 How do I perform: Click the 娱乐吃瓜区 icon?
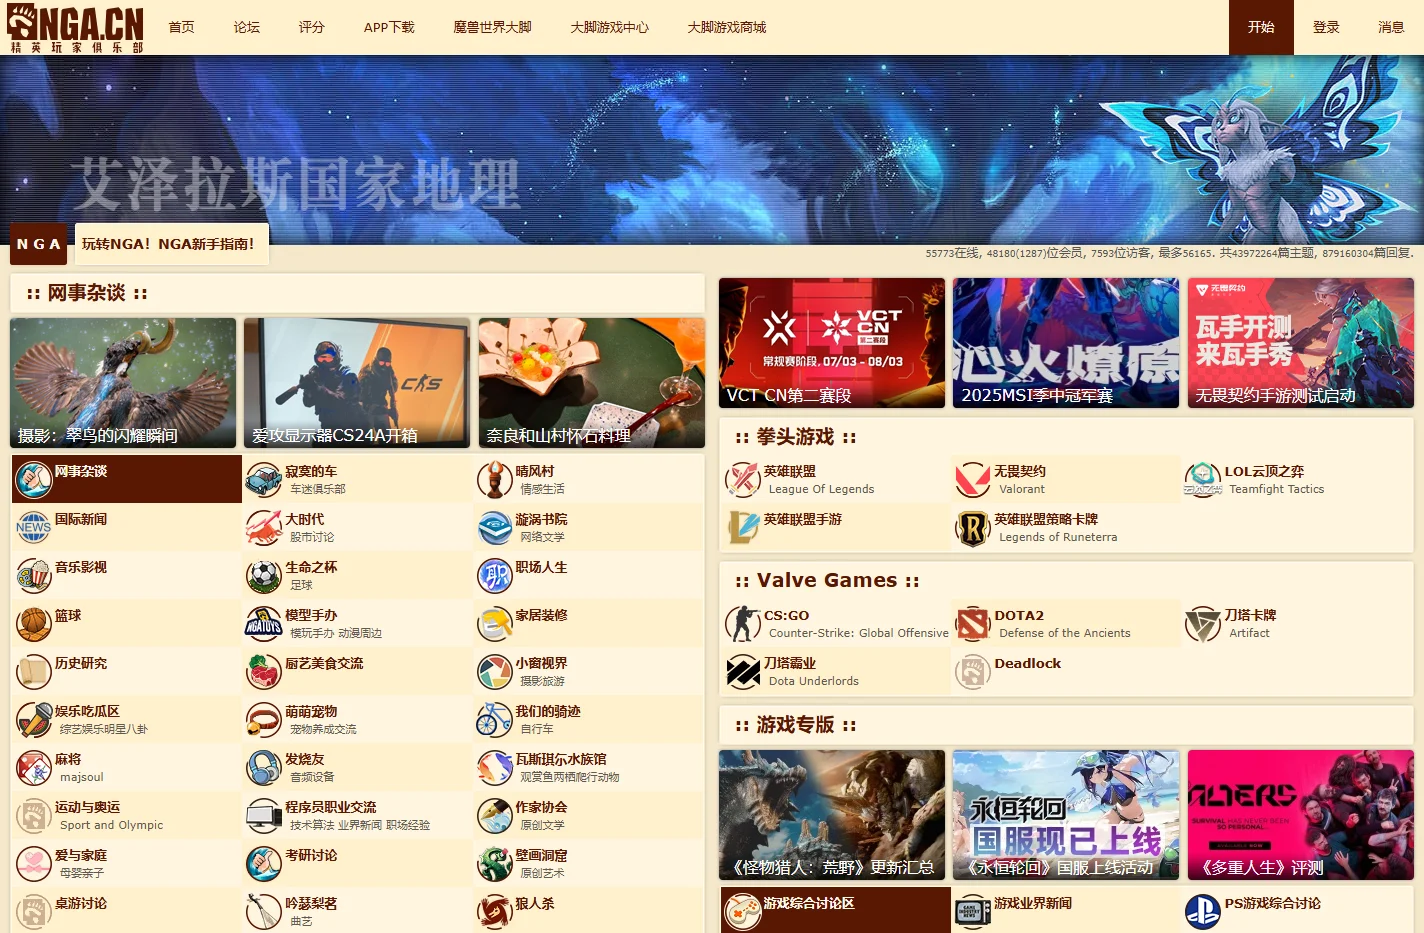(x=33, y=719)
